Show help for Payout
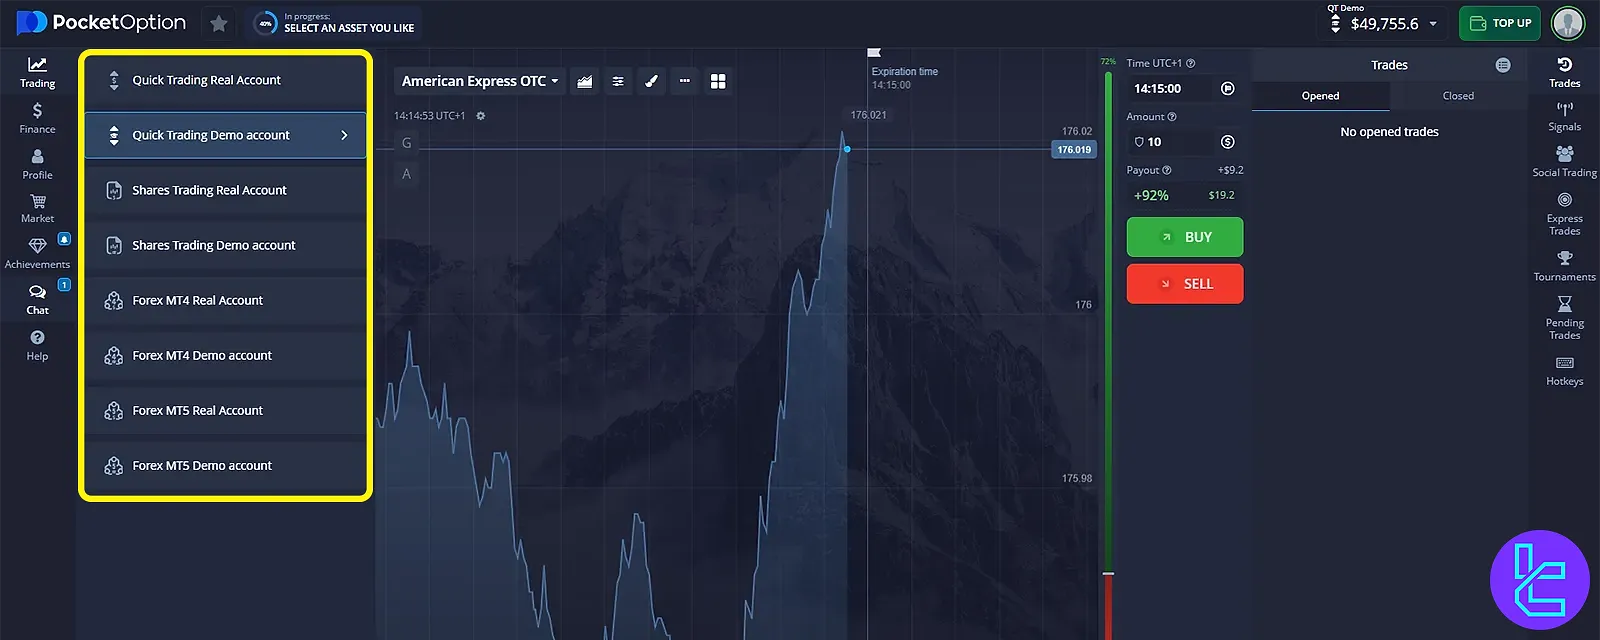1600x640 pixels. 1167,170
